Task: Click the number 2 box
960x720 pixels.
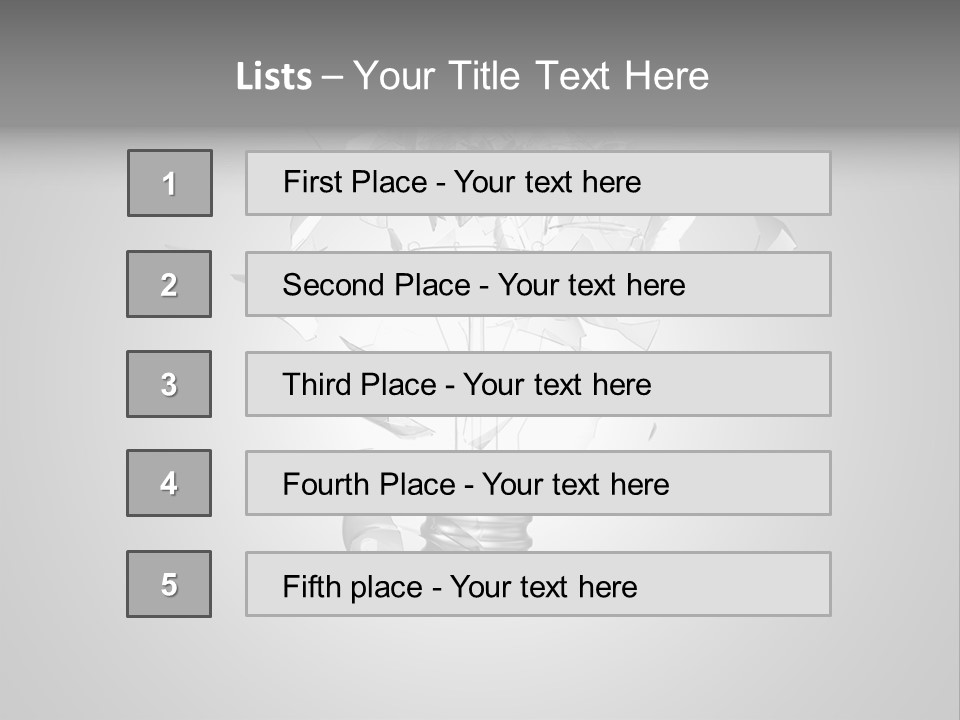Action: (x=169, y=284)
